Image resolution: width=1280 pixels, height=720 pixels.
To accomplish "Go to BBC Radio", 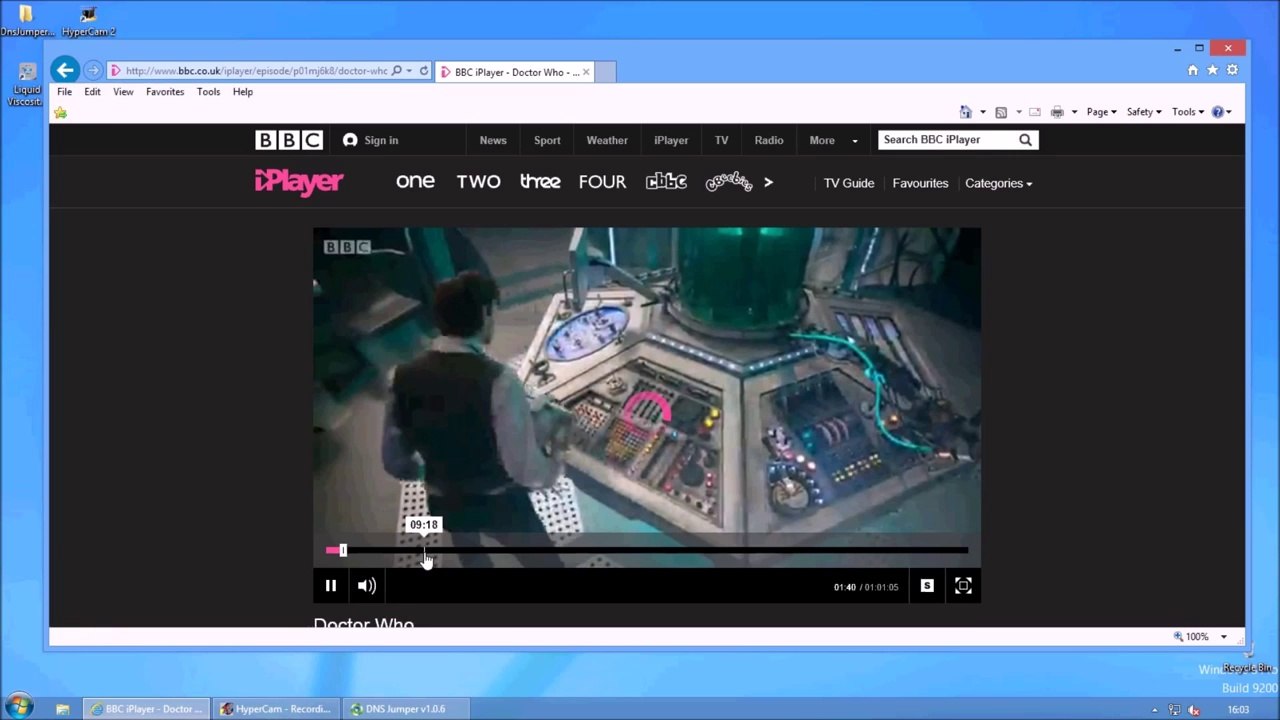I will [769, 140].
